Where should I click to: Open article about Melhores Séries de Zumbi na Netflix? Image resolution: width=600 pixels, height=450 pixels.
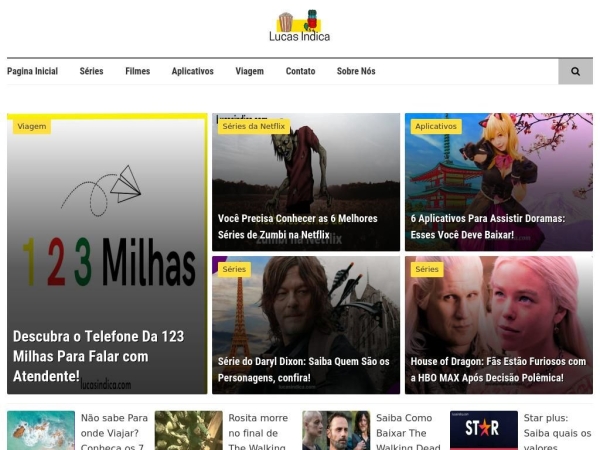(x=298, y=227)
